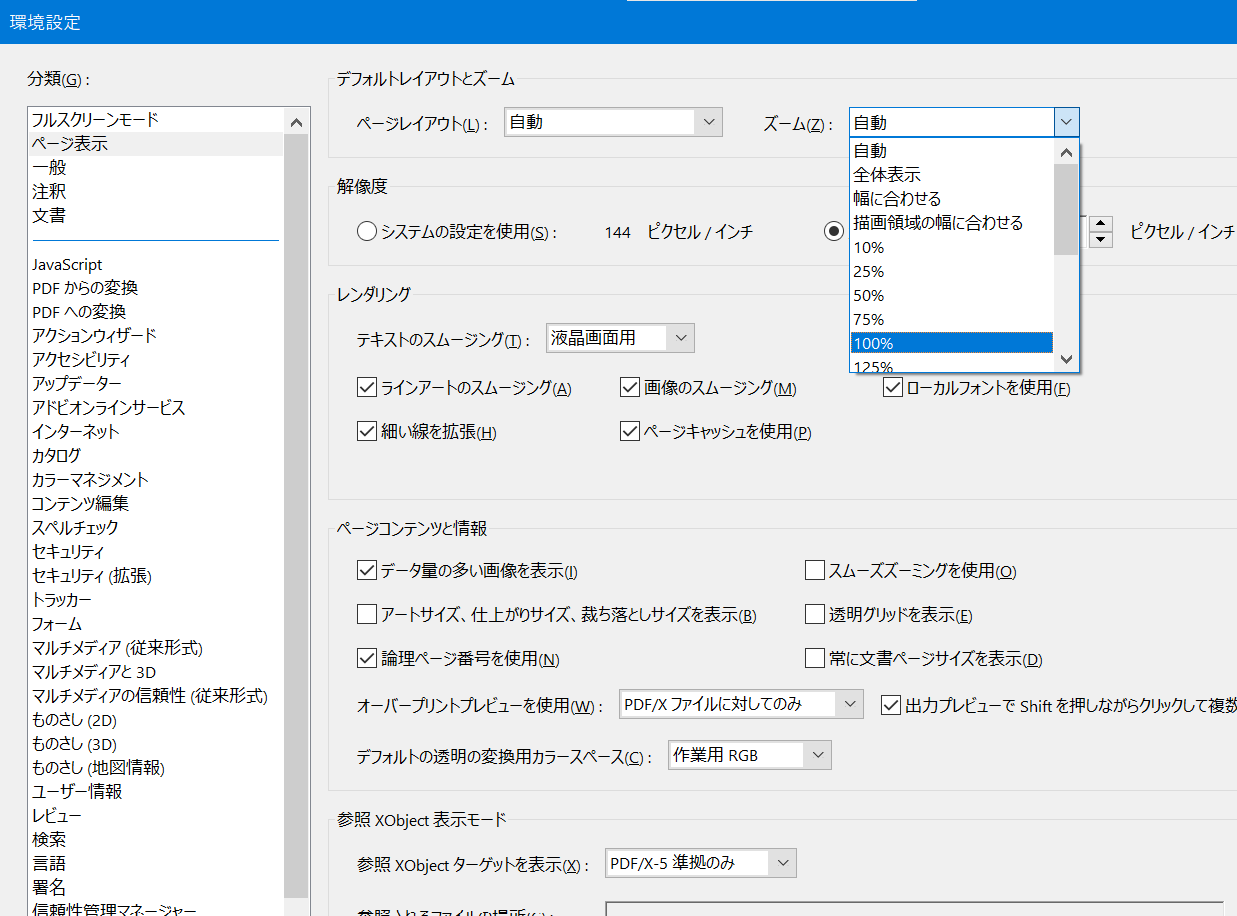
Task: Collapse the ズーム combo box arrow
Action: tap(1067, 123)
